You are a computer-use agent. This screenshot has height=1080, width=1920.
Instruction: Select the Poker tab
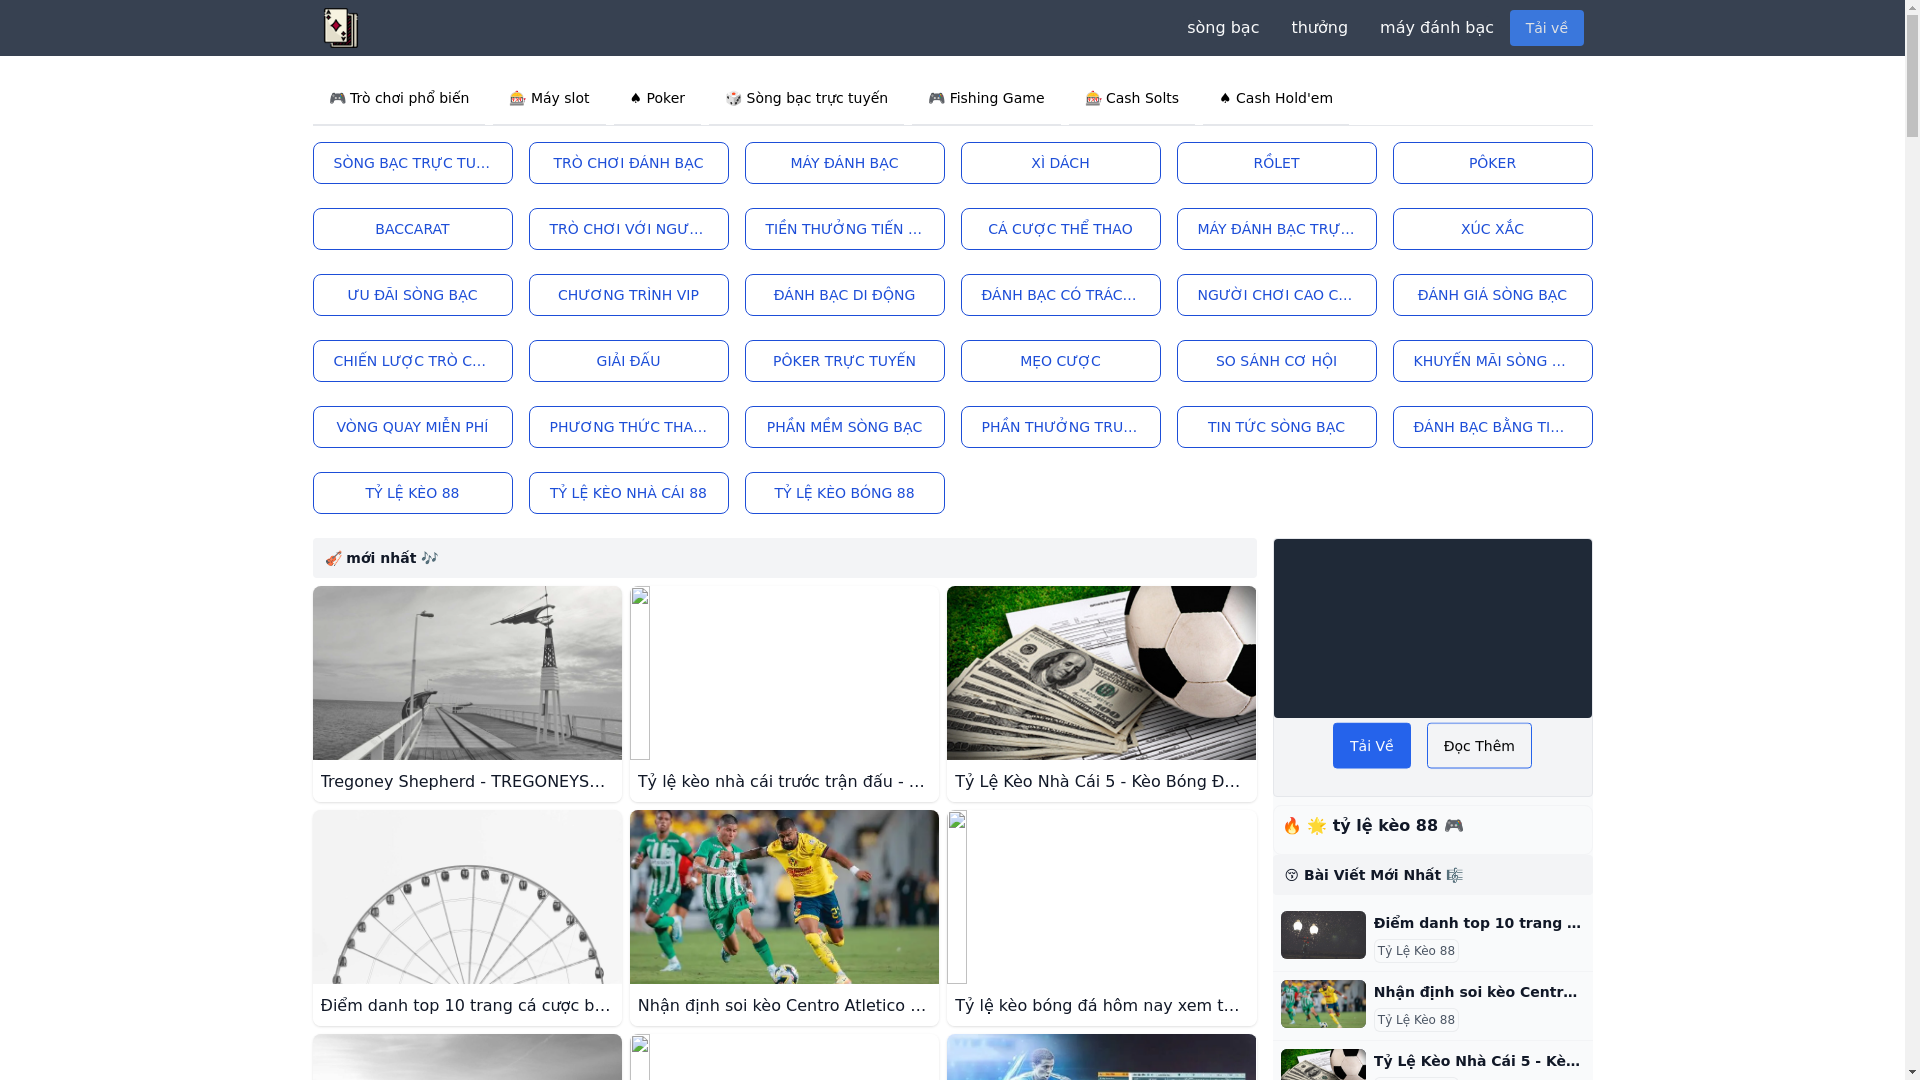click(x=657, y=98)
